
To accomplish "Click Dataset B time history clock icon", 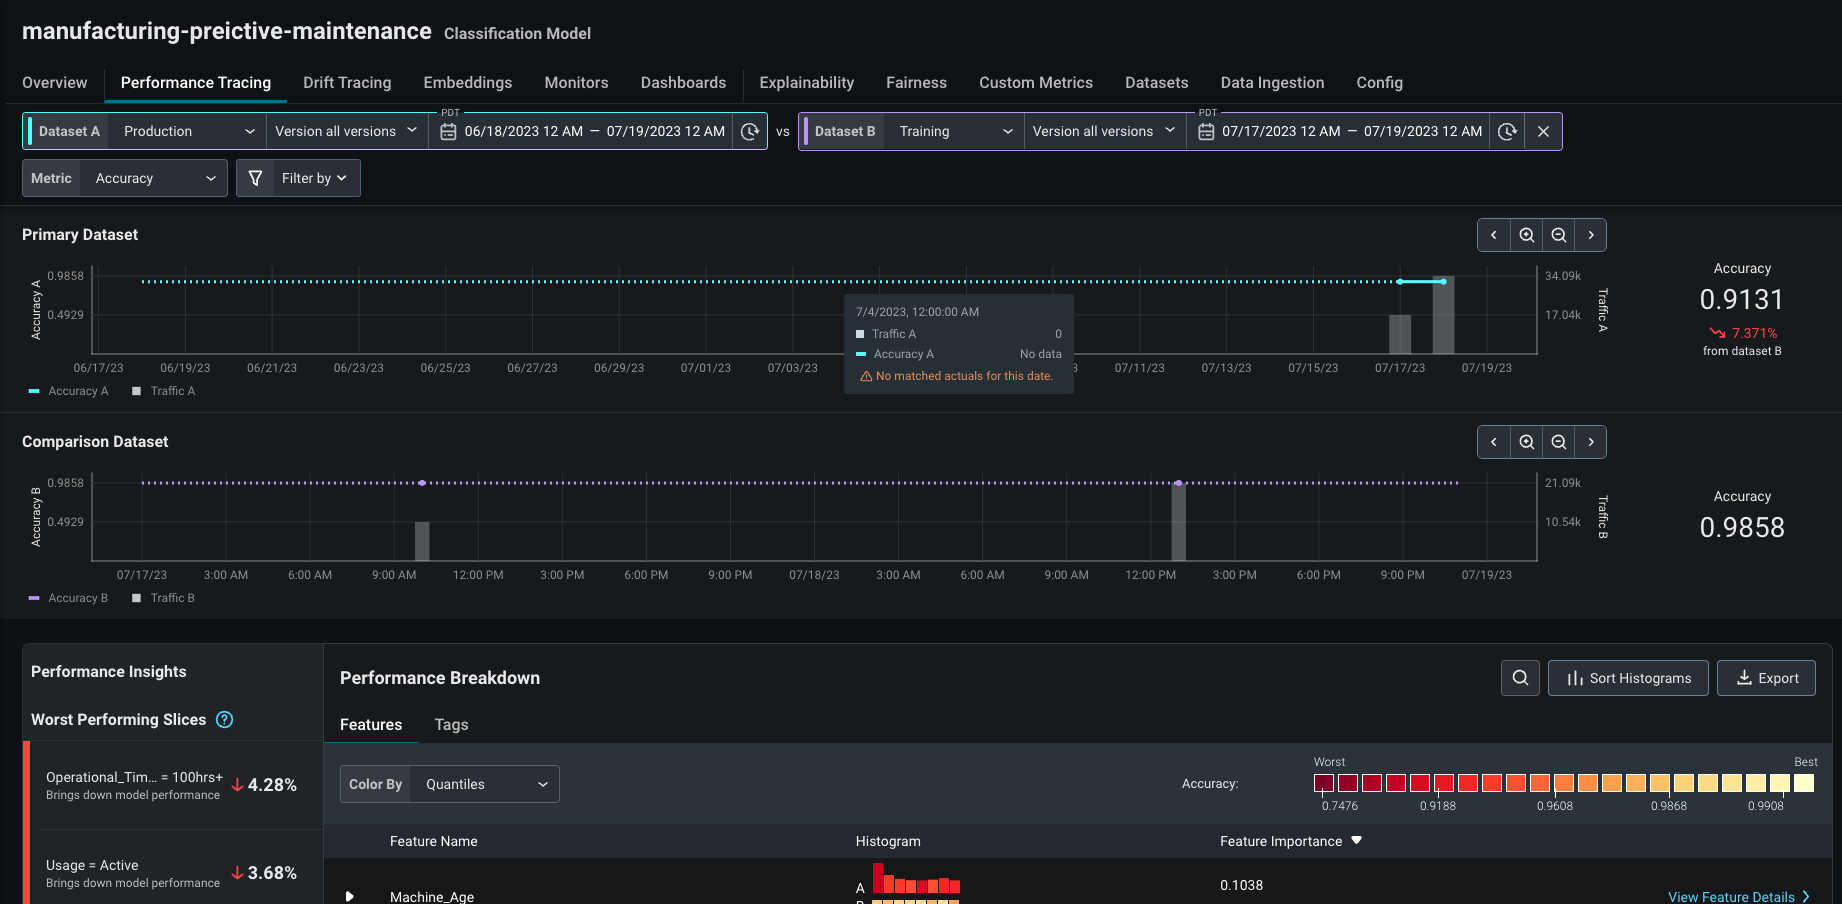I will (x=1507, y=132).
